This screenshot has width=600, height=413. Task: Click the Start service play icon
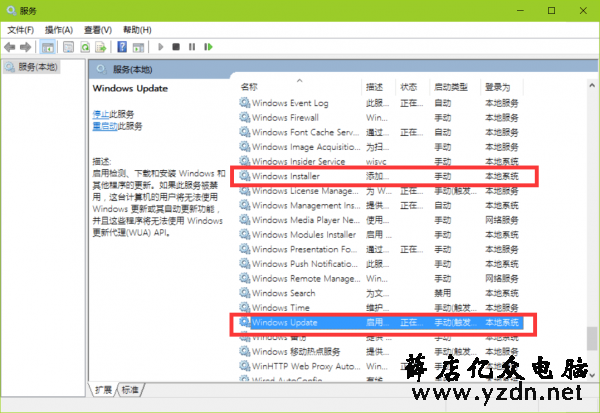[161, 47]
